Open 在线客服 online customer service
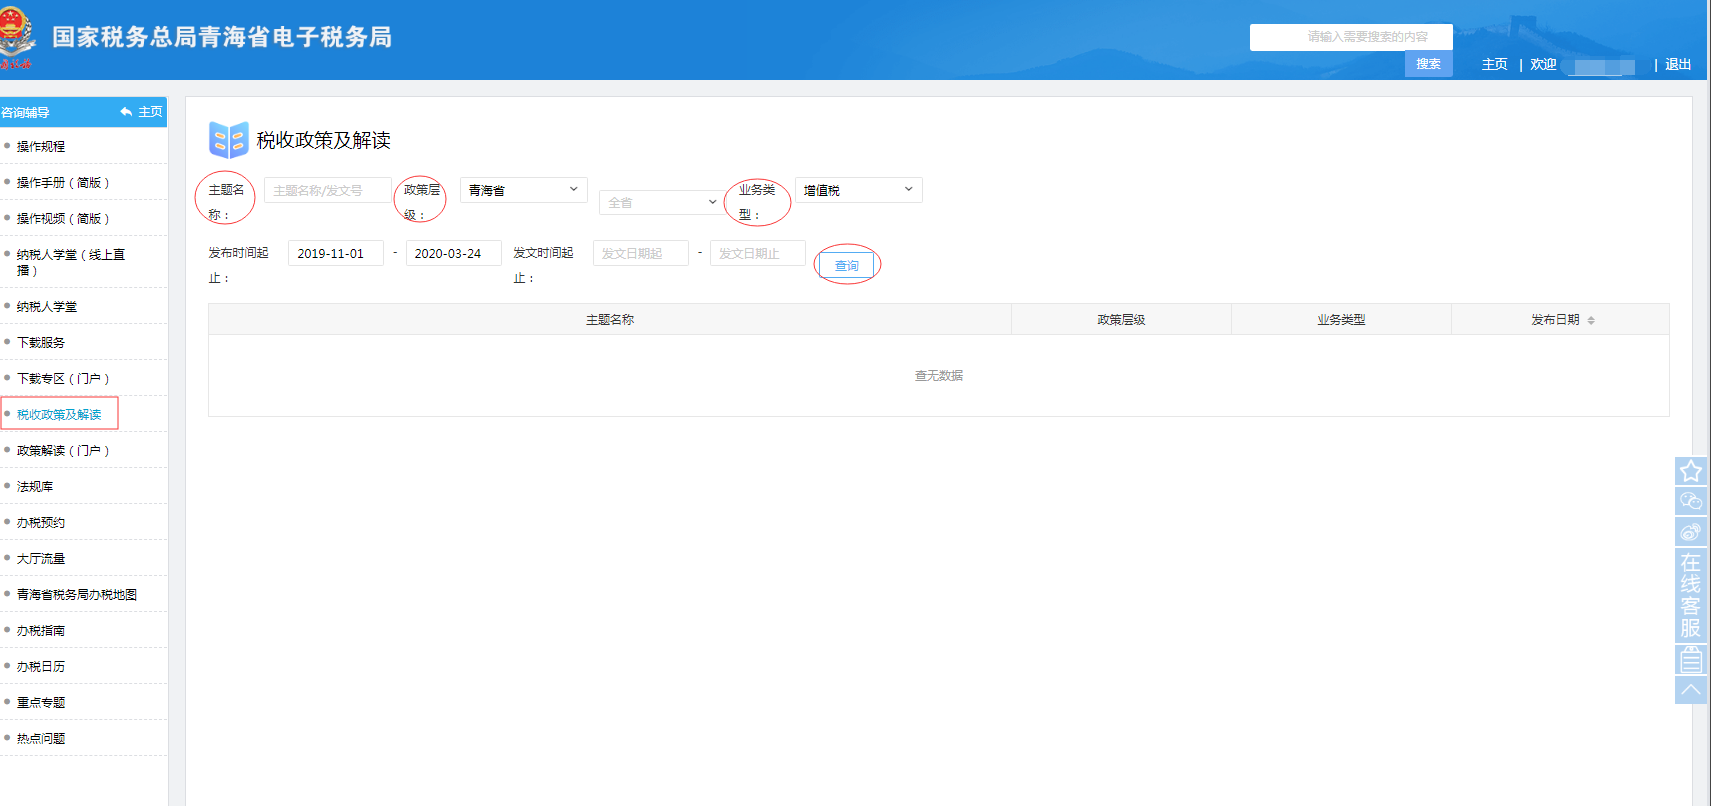The width and height of the screenshot is (1711, 806). (1690, 595)
